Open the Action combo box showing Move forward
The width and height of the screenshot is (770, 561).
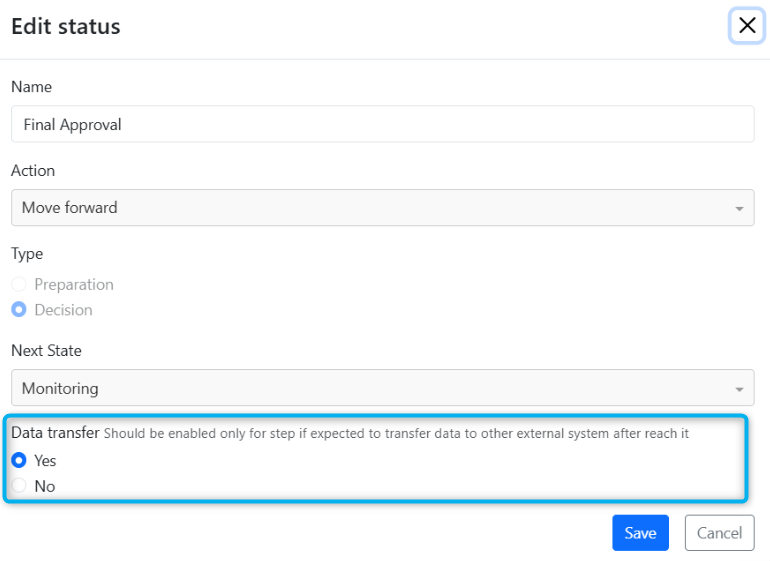tap(383, 208)
